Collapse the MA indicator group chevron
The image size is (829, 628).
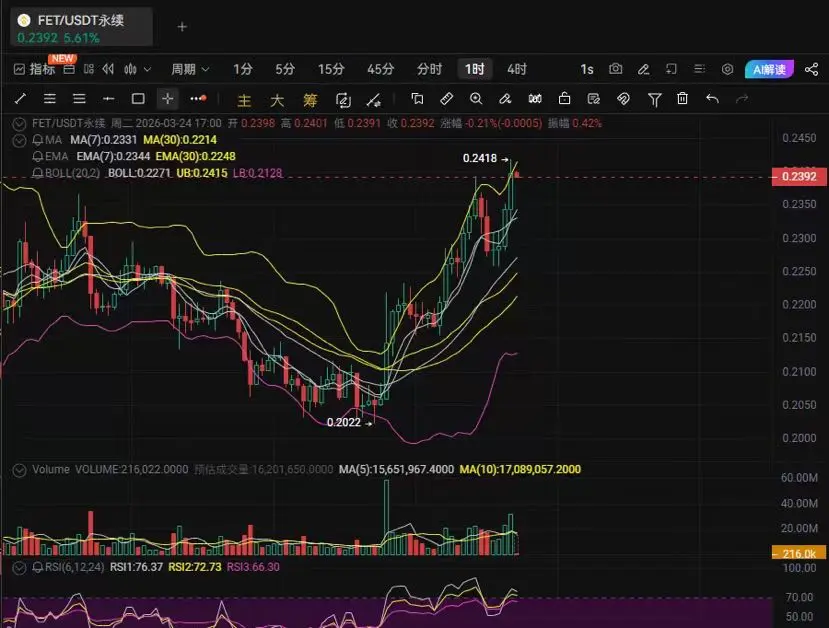[20, 141]
